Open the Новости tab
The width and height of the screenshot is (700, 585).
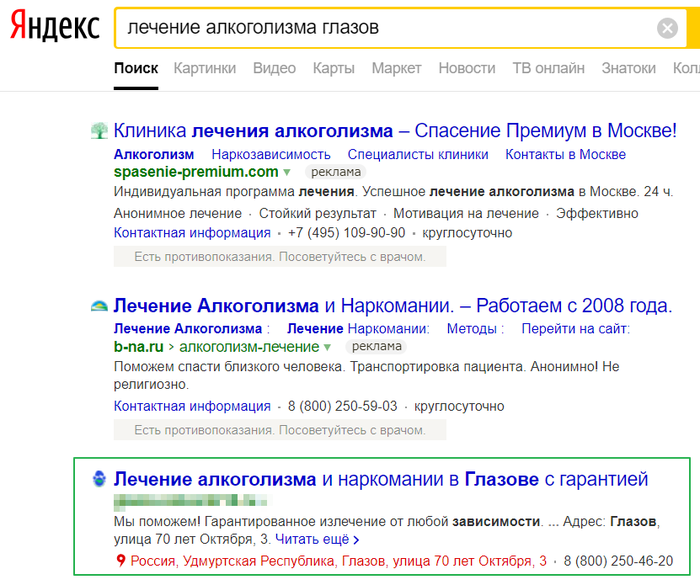(467, 68)
